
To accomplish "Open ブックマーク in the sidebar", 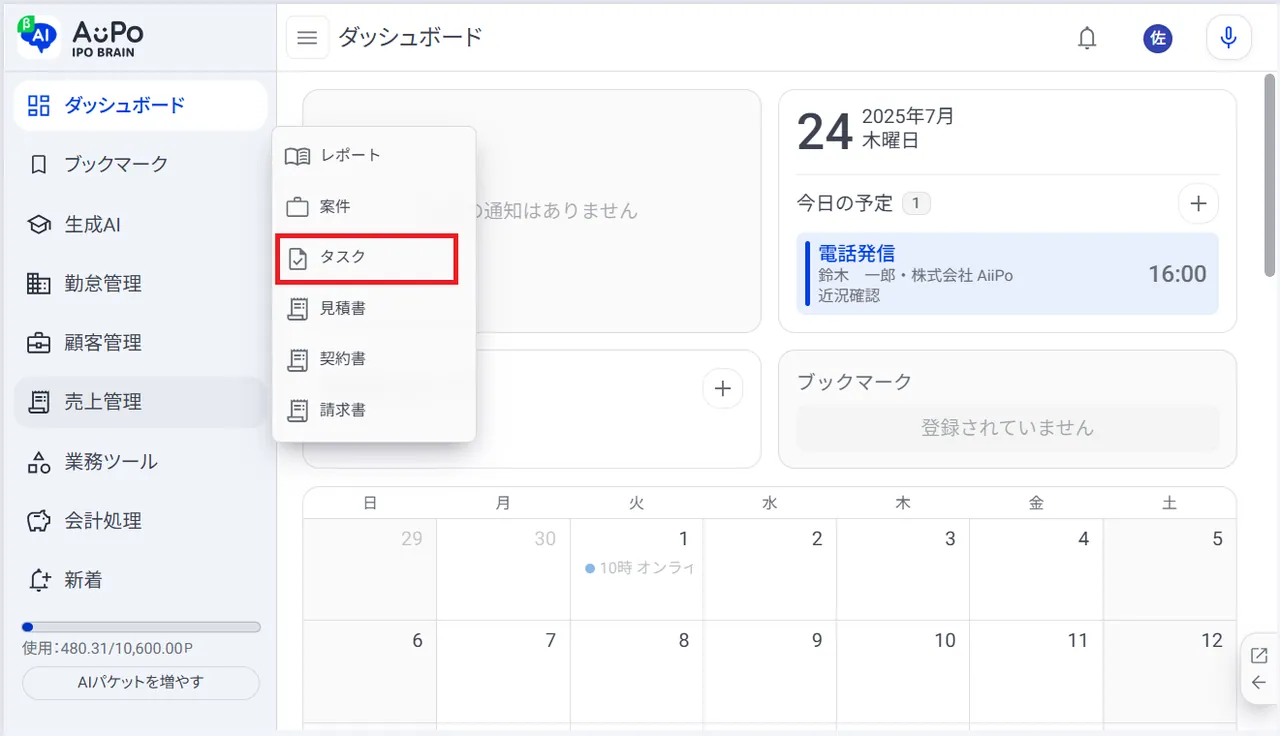I will (140, 164).
